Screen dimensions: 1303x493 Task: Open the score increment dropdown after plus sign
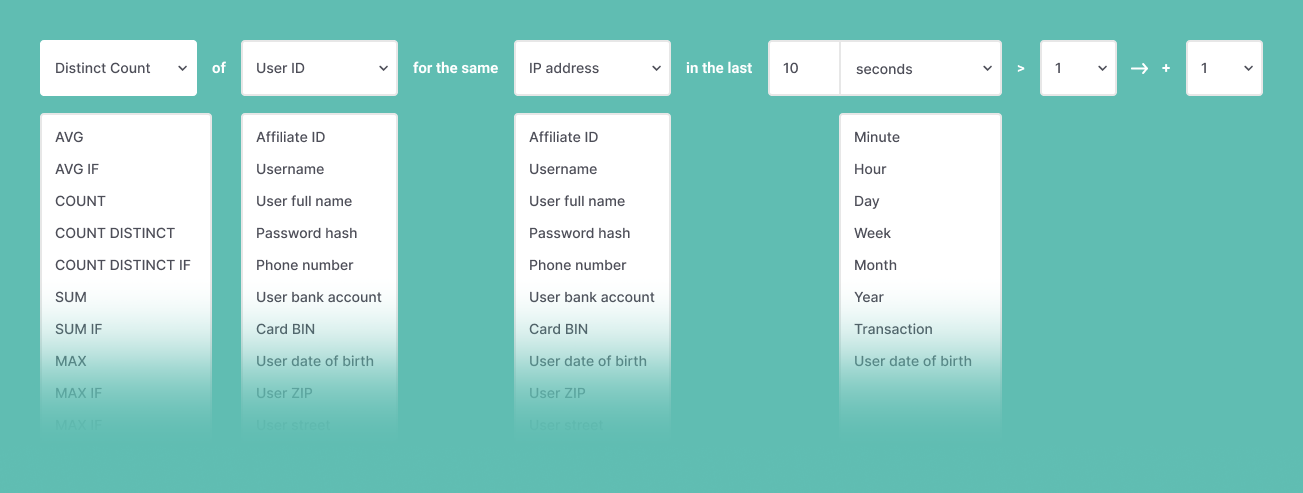1224,68
